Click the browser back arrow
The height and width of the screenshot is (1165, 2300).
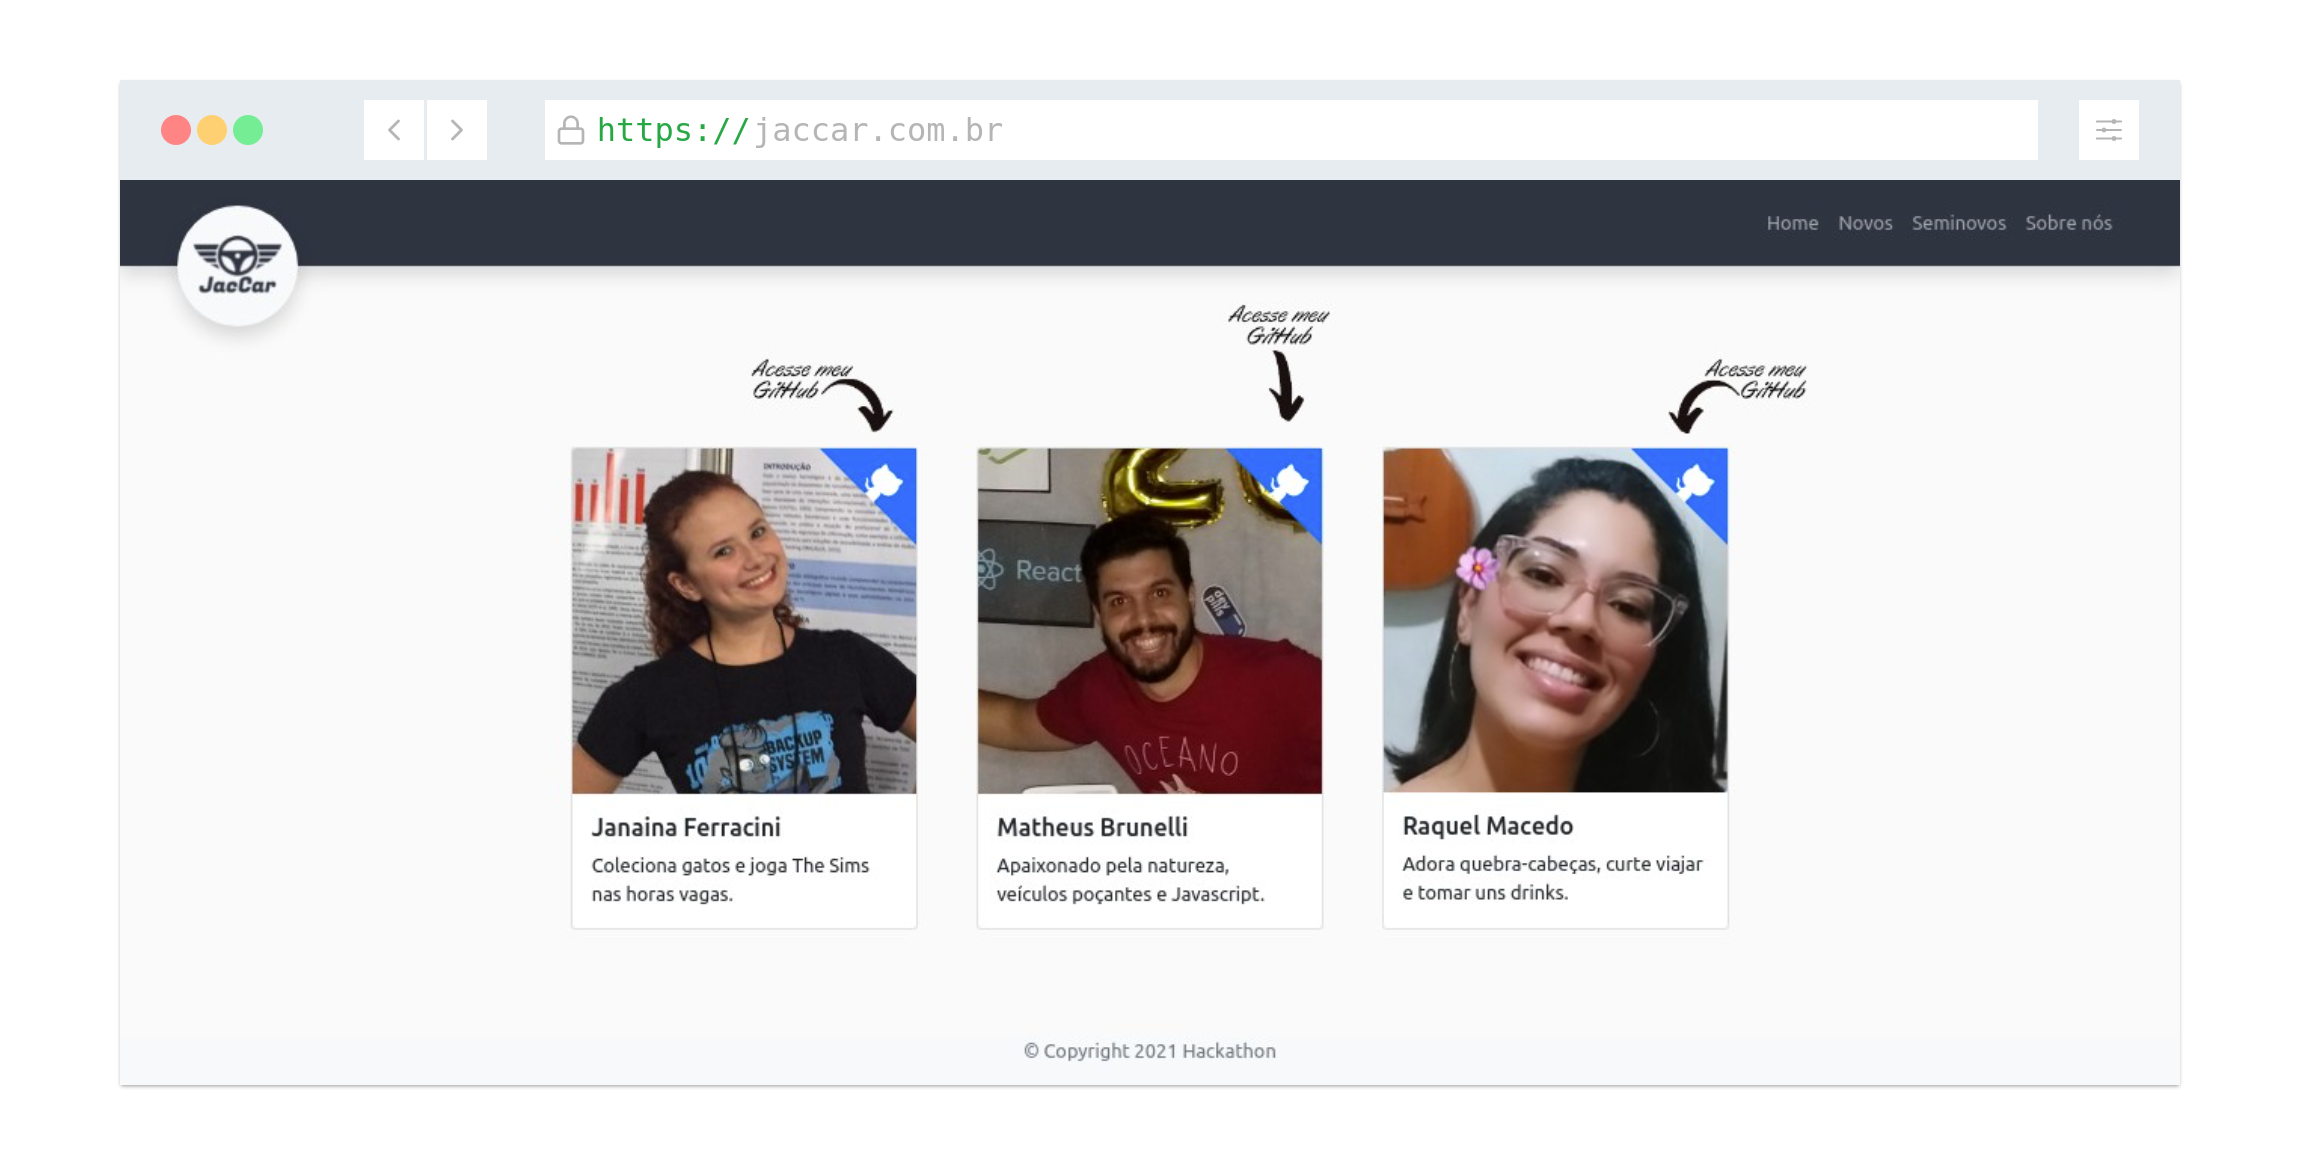click(395, 130)
